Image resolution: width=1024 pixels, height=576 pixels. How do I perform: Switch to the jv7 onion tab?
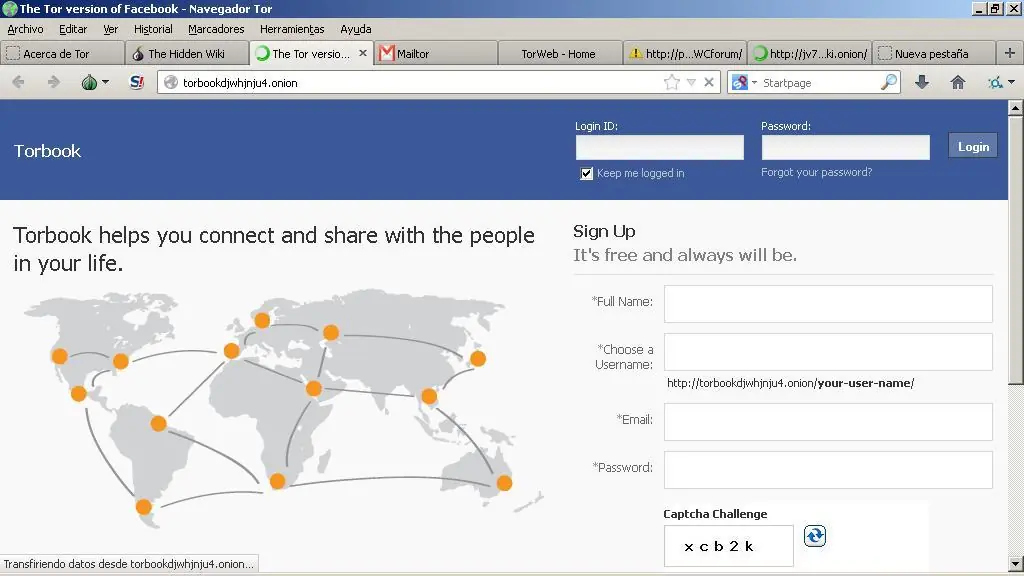point(809,54)
